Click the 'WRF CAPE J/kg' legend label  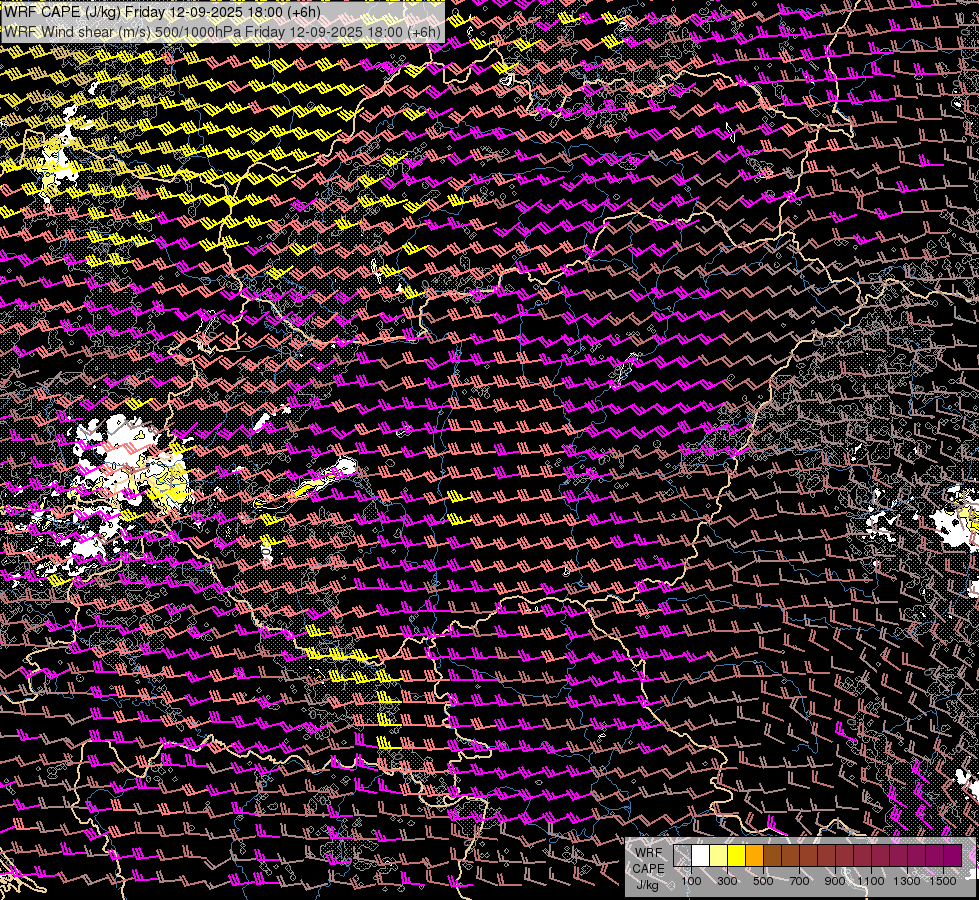648,869
